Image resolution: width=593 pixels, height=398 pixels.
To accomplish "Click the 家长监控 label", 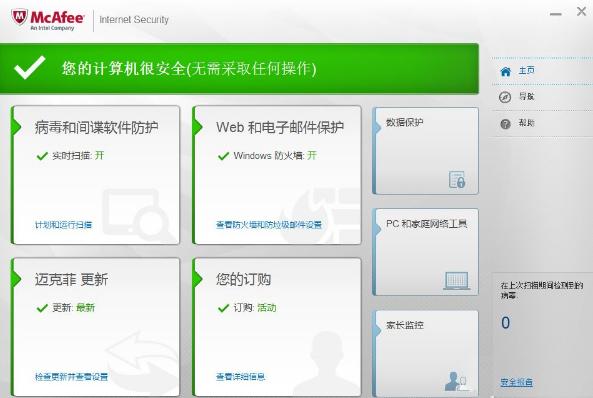I will (405, 325).
